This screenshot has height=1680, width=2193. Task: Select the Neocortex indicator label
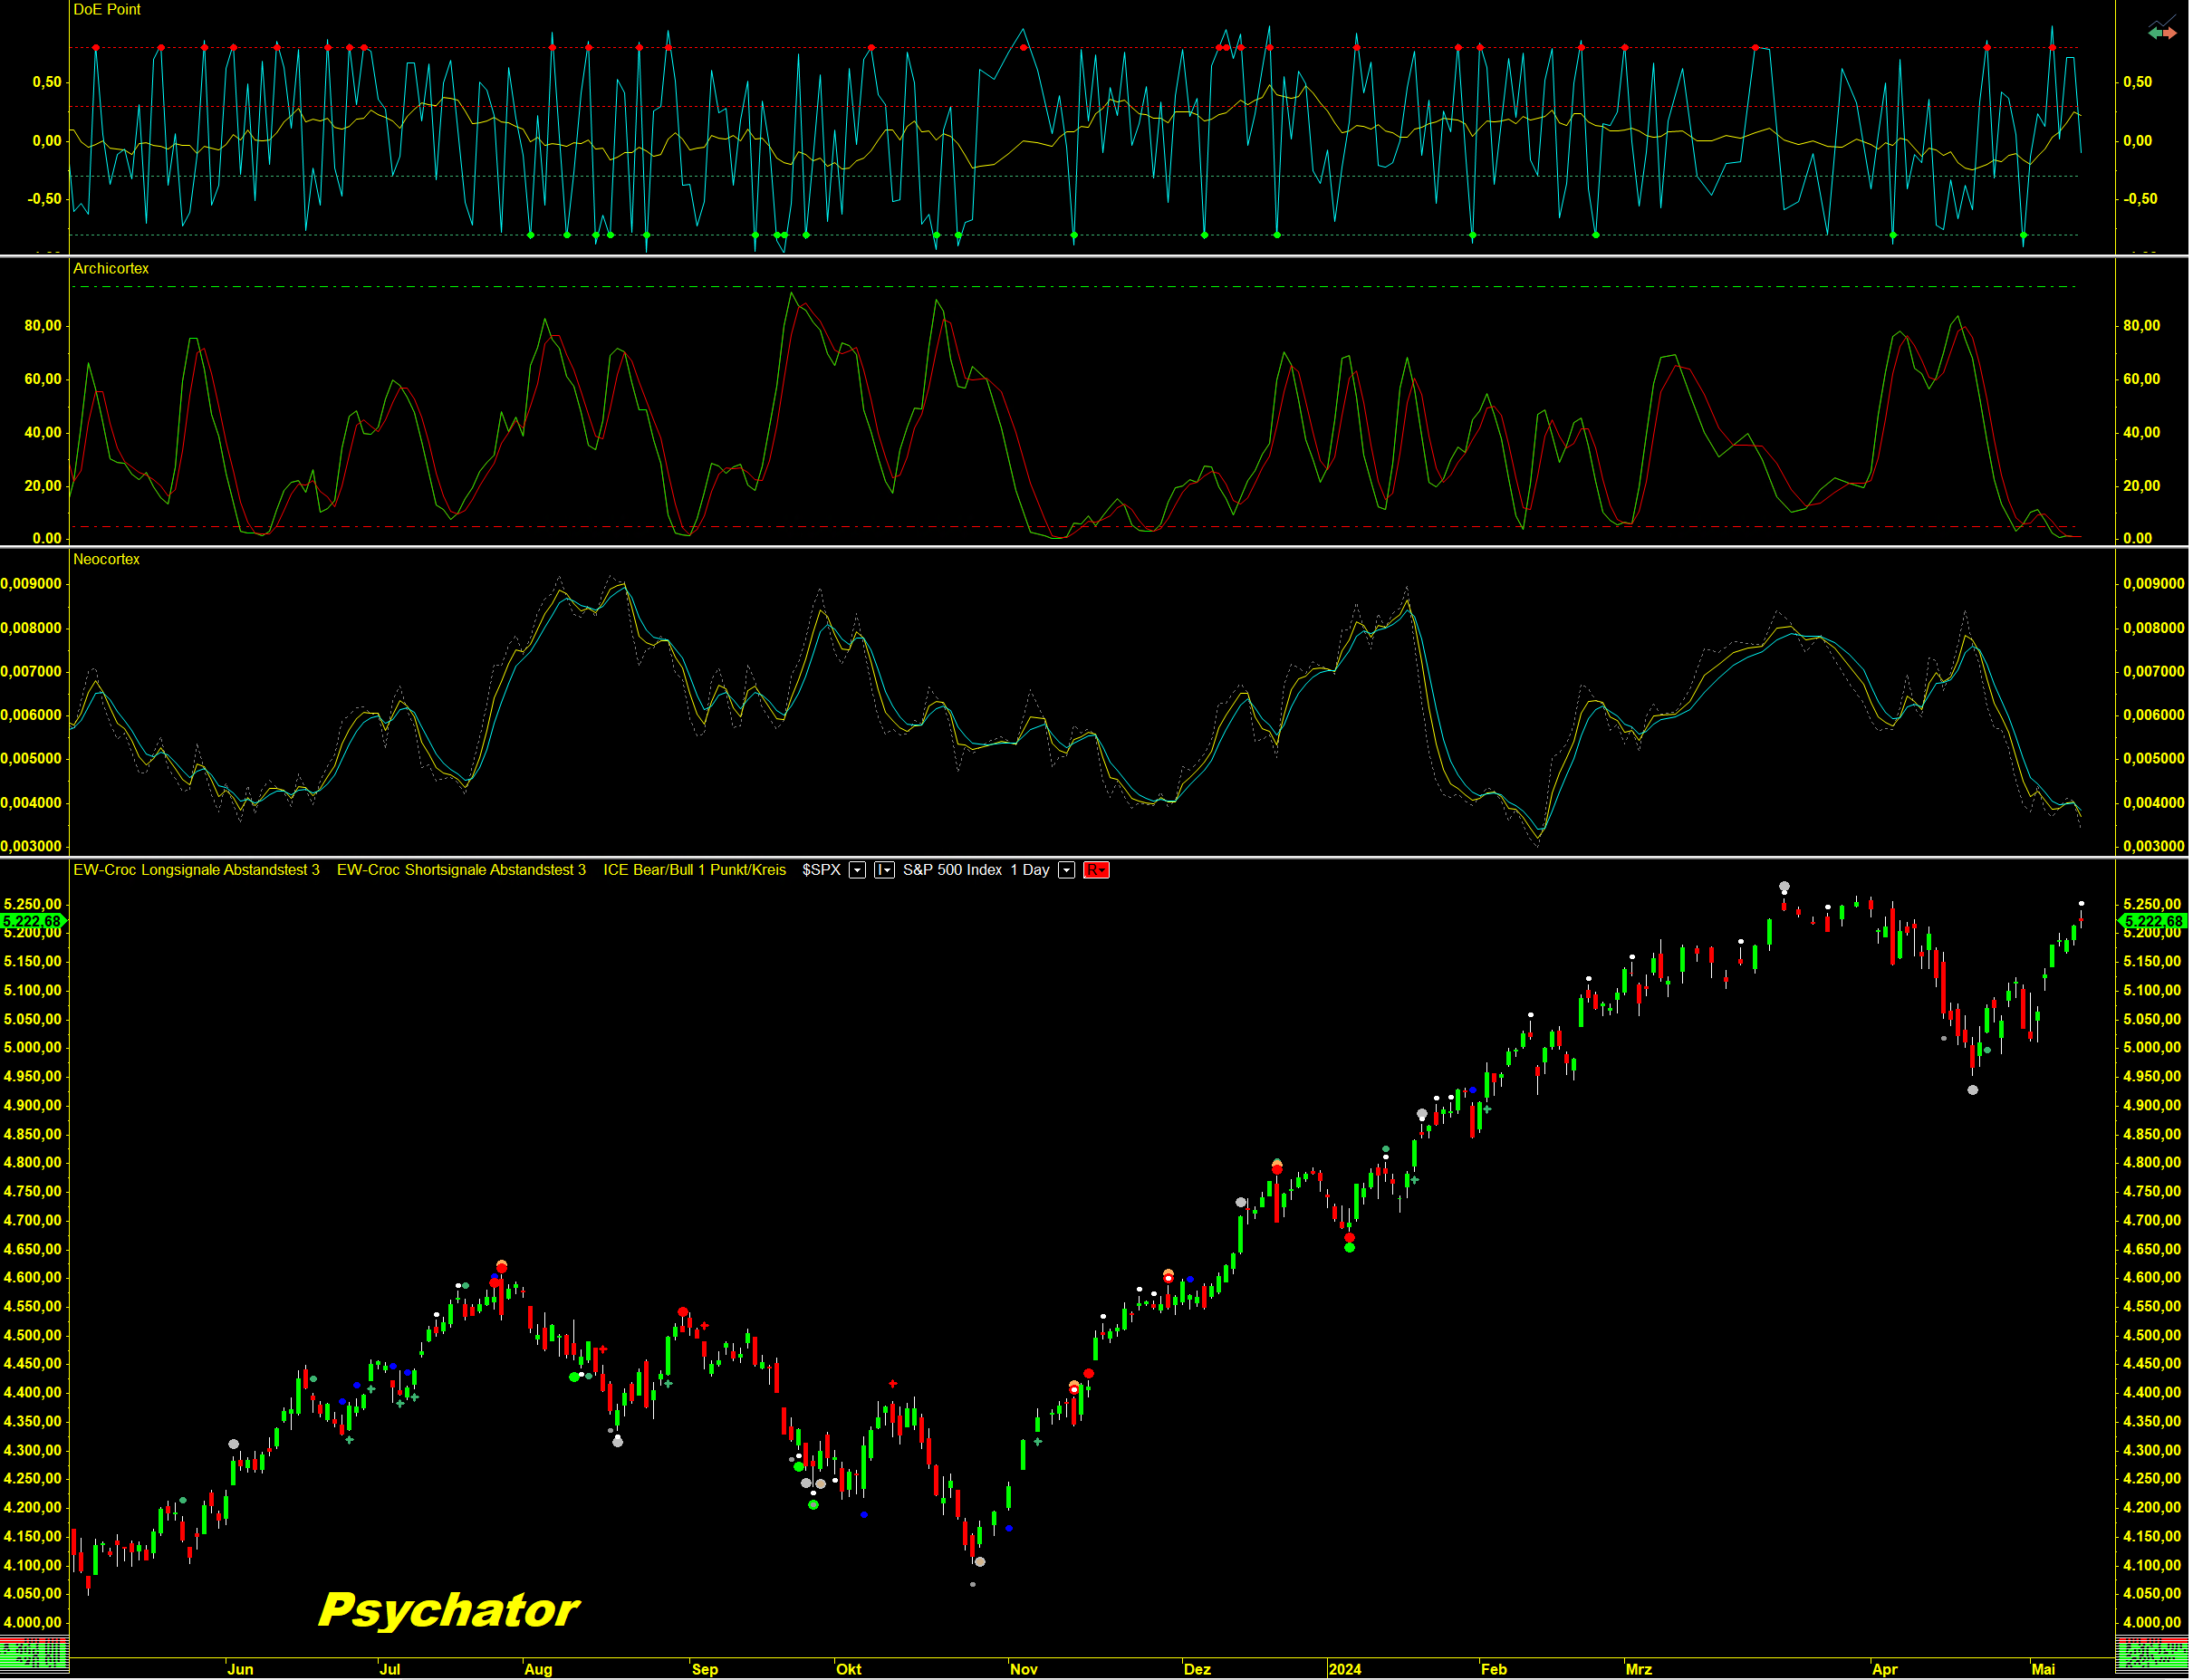pyautogui.click(x=106, y=560)
